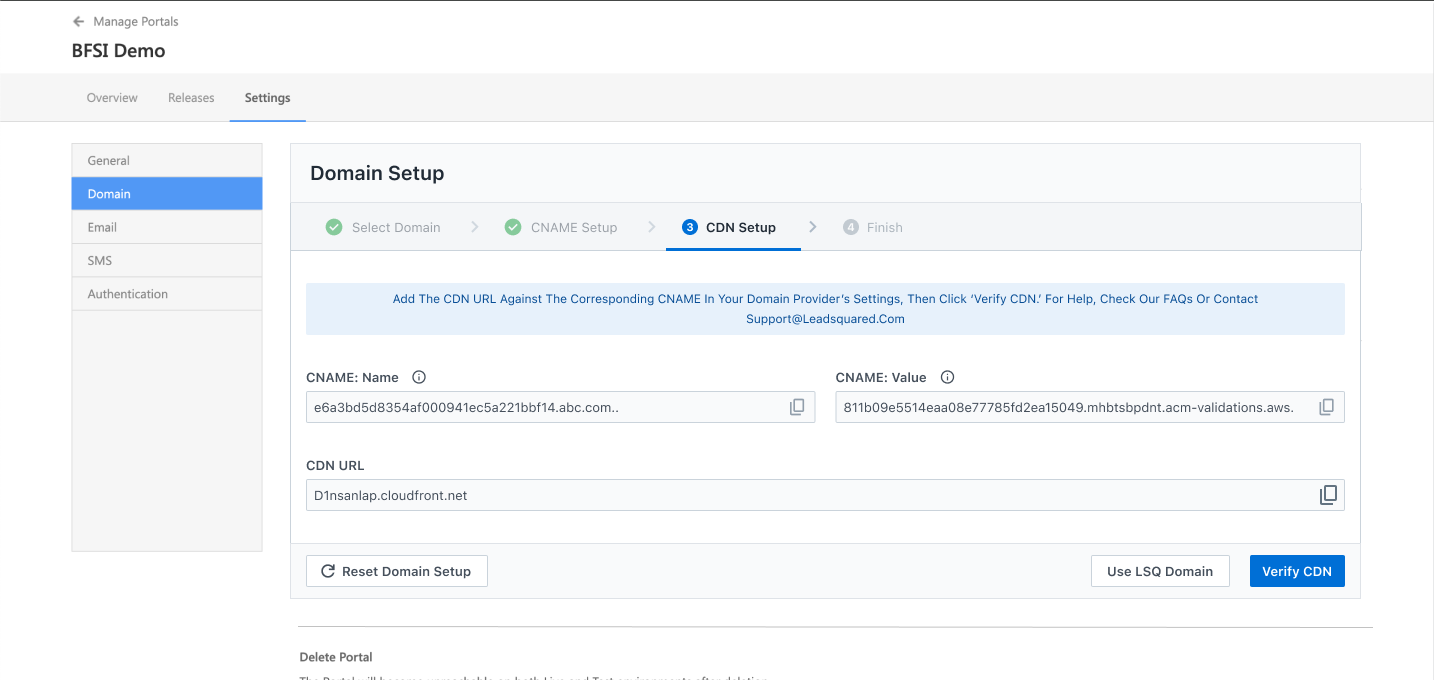Open the CNAME Value info tooltip

[947, 377]
